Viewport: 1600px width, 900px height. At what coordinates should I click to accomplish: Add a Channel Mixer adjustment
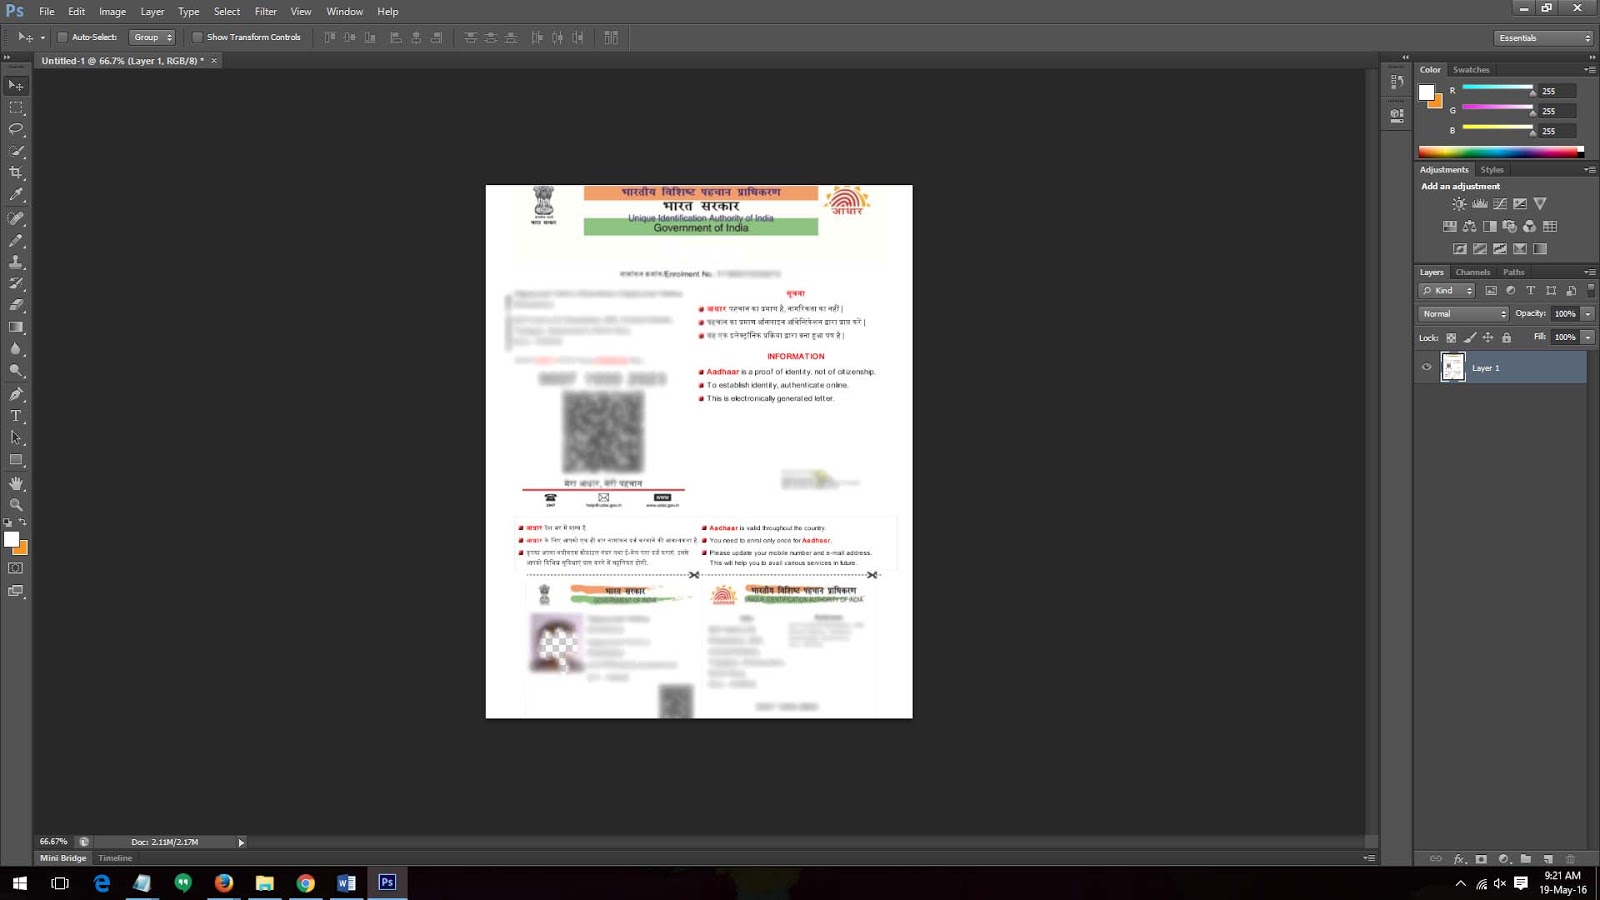pos(1529,226)
